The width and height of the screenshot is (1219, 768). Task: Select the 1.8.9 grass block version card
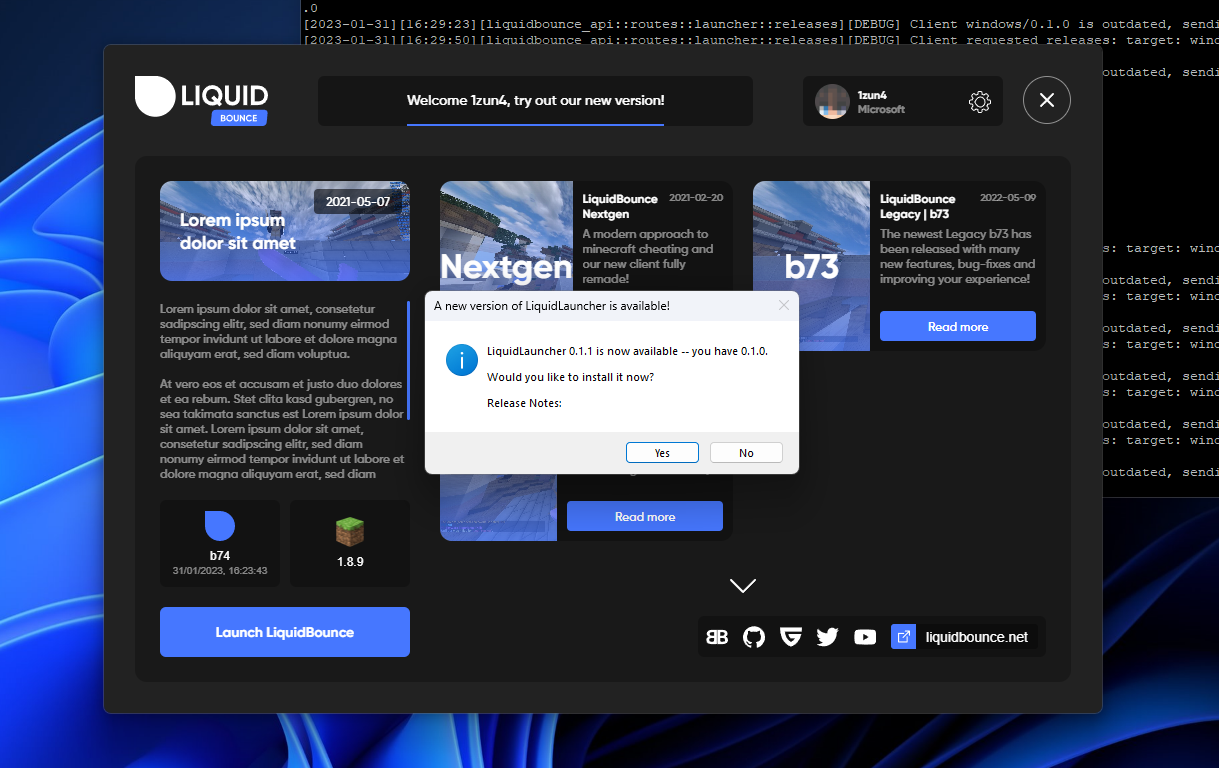(x=349, y=543)
